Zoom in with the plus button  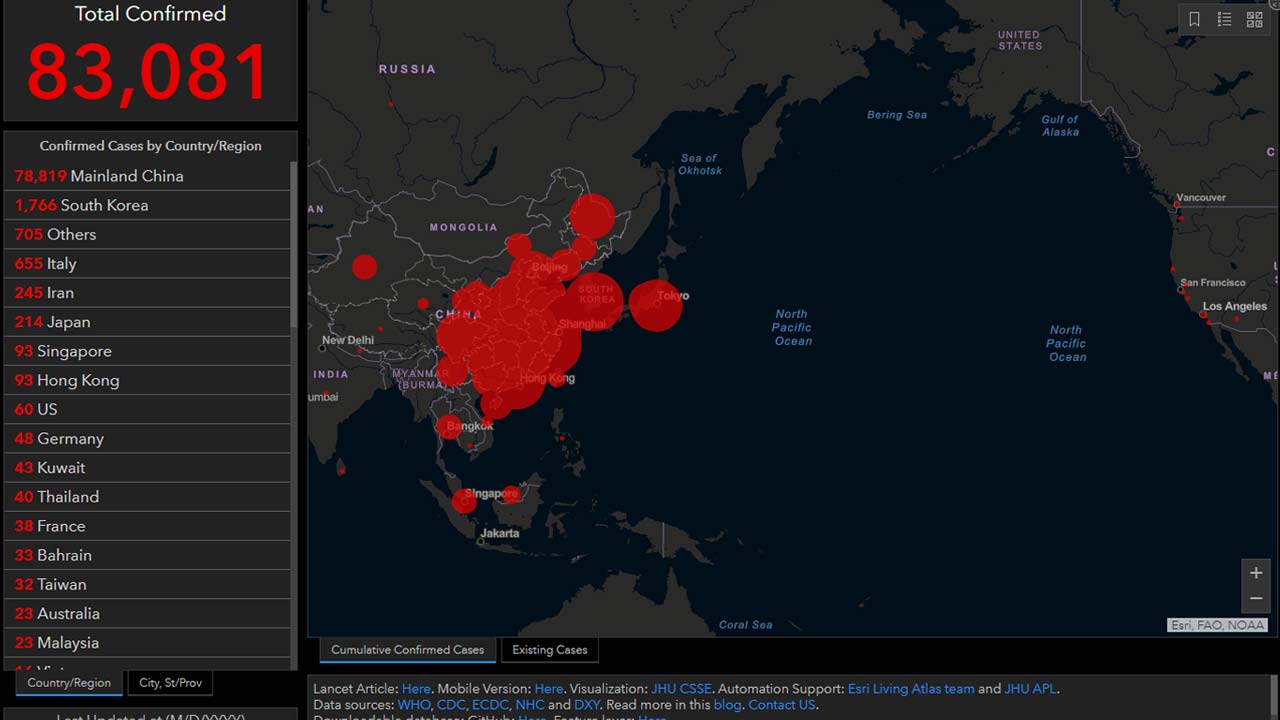(1256, 573)
